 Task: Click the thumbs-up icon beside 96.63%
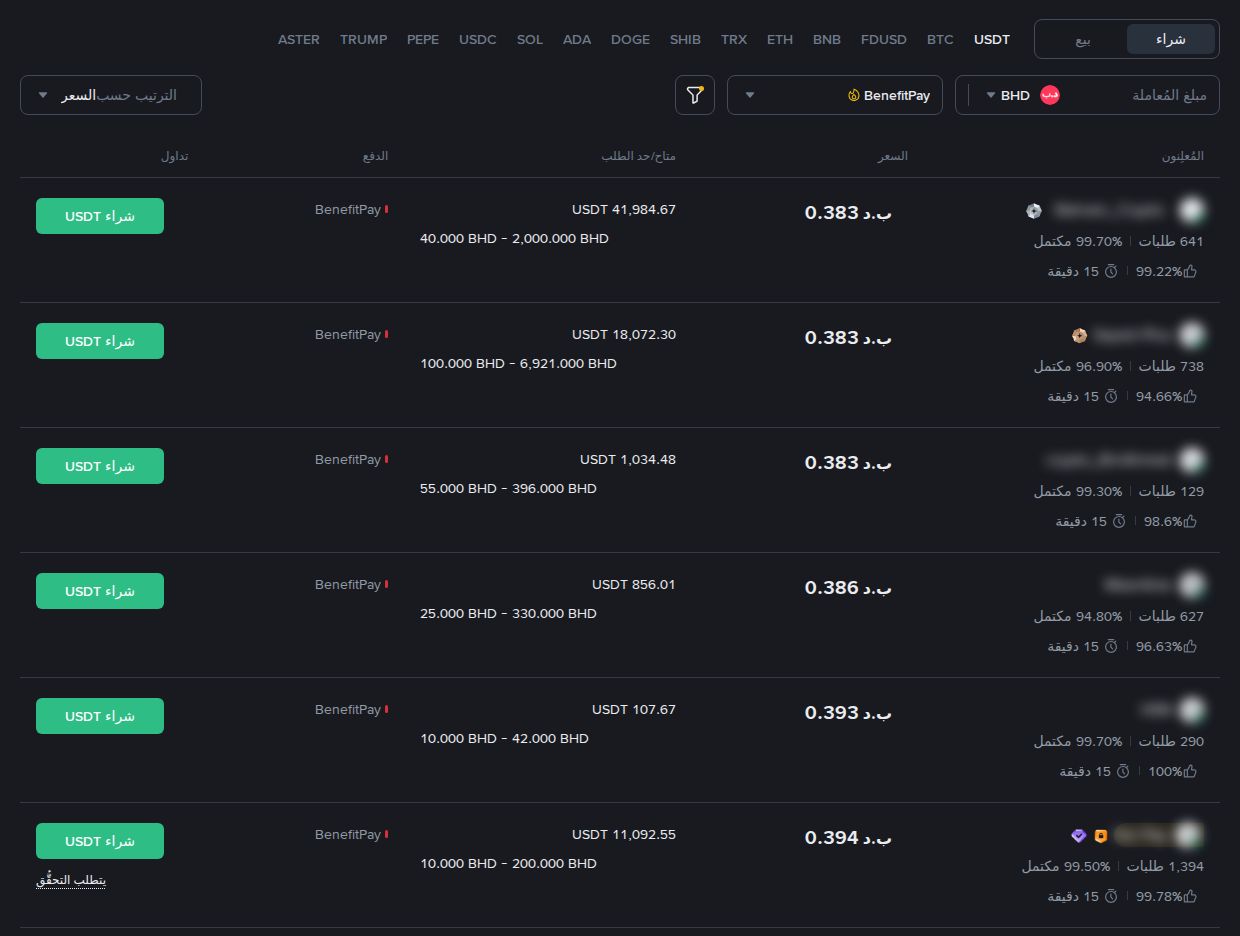[1190, 646]
